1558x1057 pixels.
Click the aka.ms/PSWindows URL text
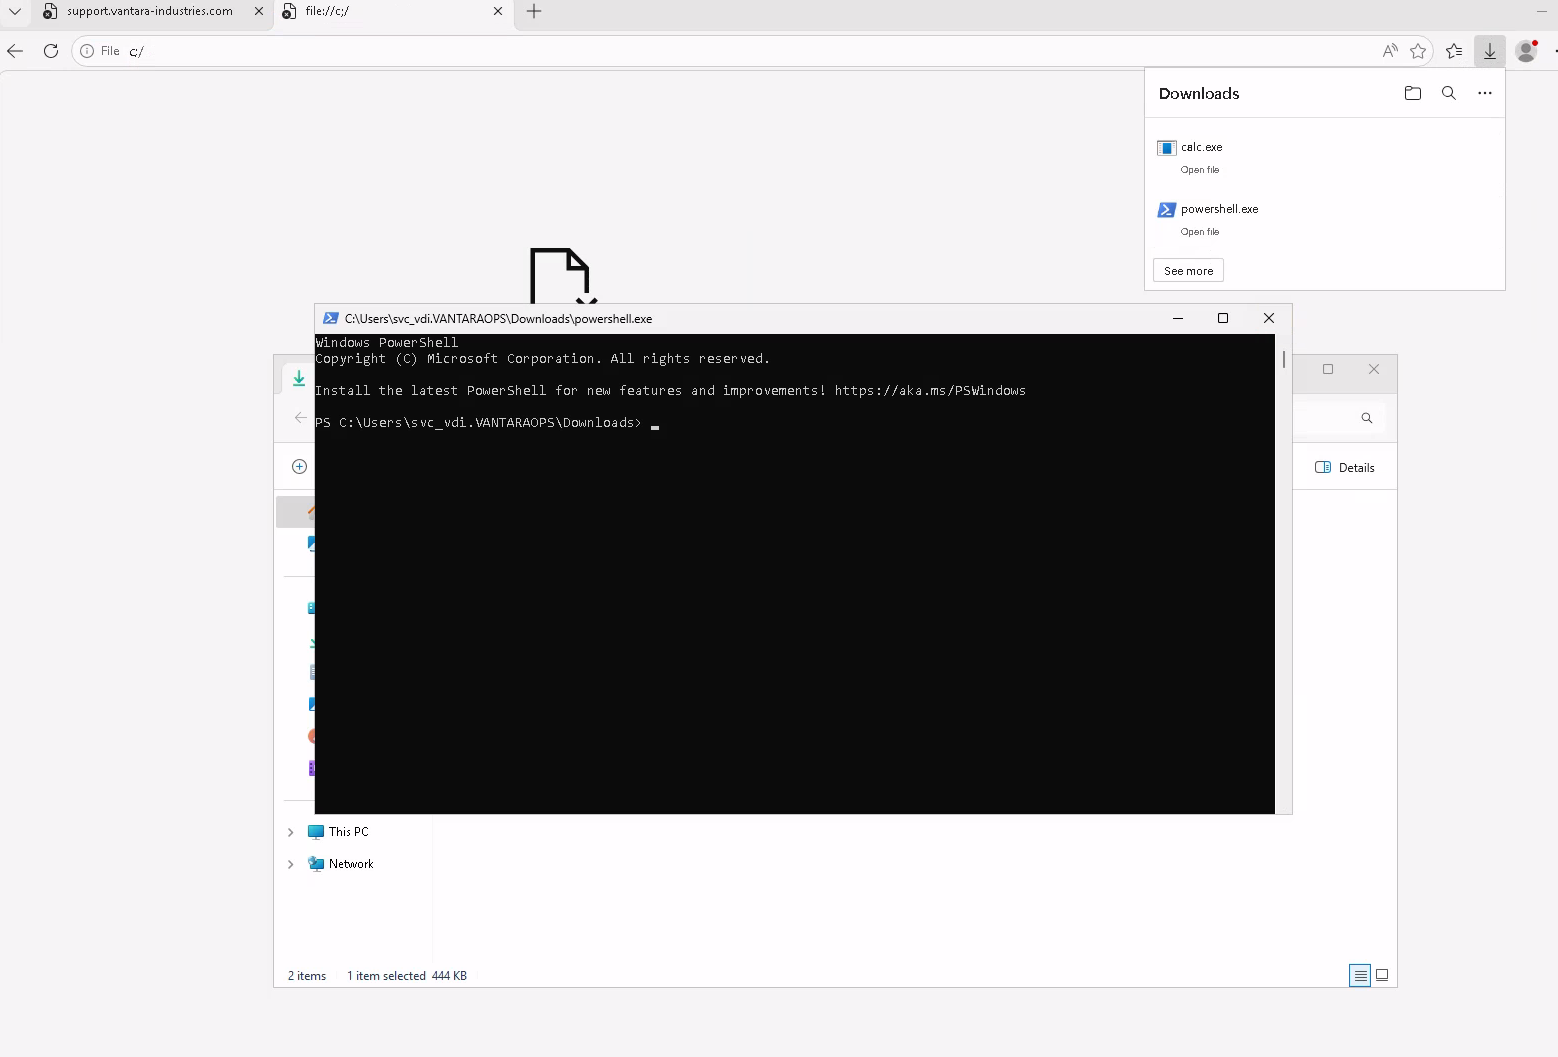point(930,391)
